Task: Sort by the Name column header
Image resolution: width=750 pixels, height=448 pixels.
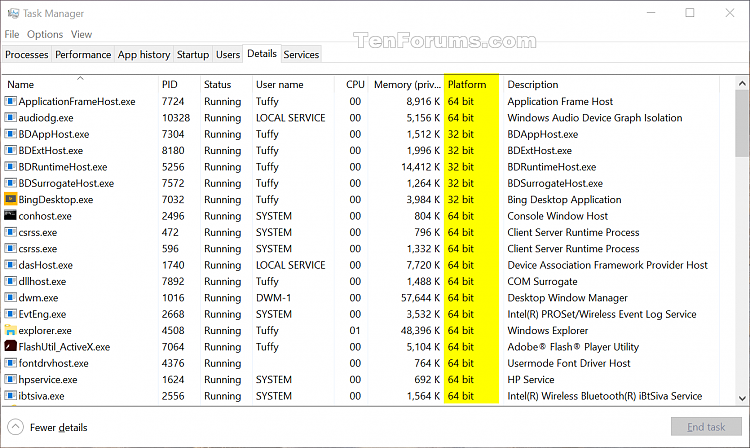Action: [x=80, y=84]
